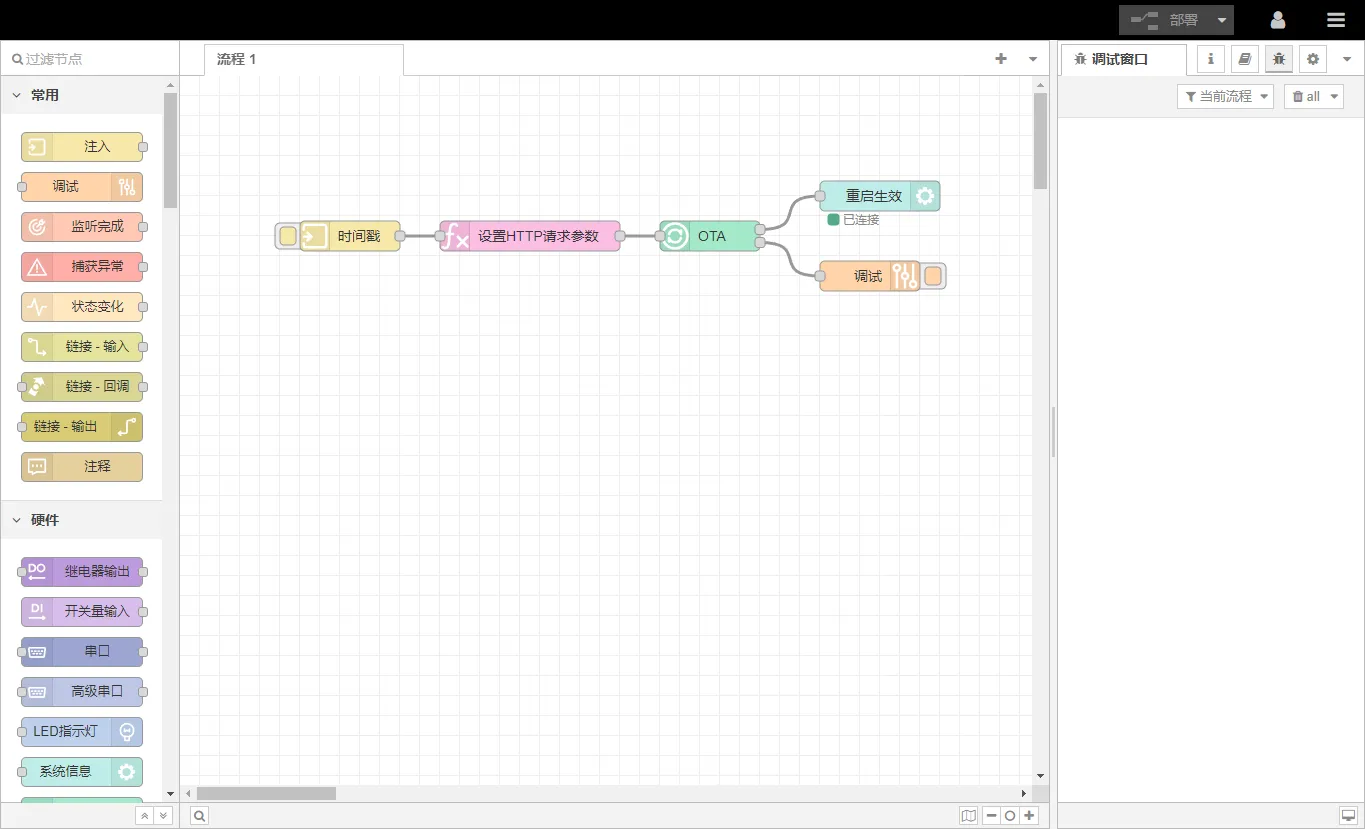Viewport: 1365px width, 829px height.
Task: Expand the 部署 deploy options dropdown arrow
Action: (x=1222, y=20)
